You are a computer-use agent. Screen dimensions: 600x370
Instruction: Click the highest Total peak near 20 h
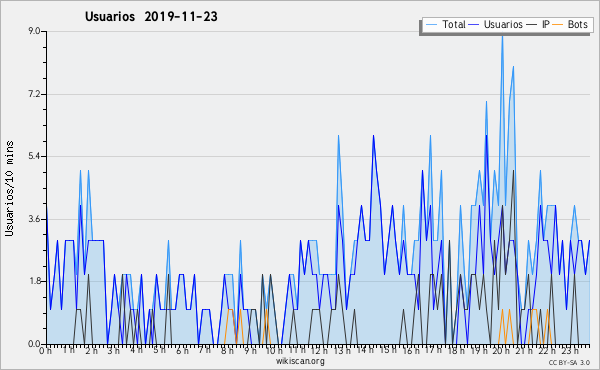(502, 35)
